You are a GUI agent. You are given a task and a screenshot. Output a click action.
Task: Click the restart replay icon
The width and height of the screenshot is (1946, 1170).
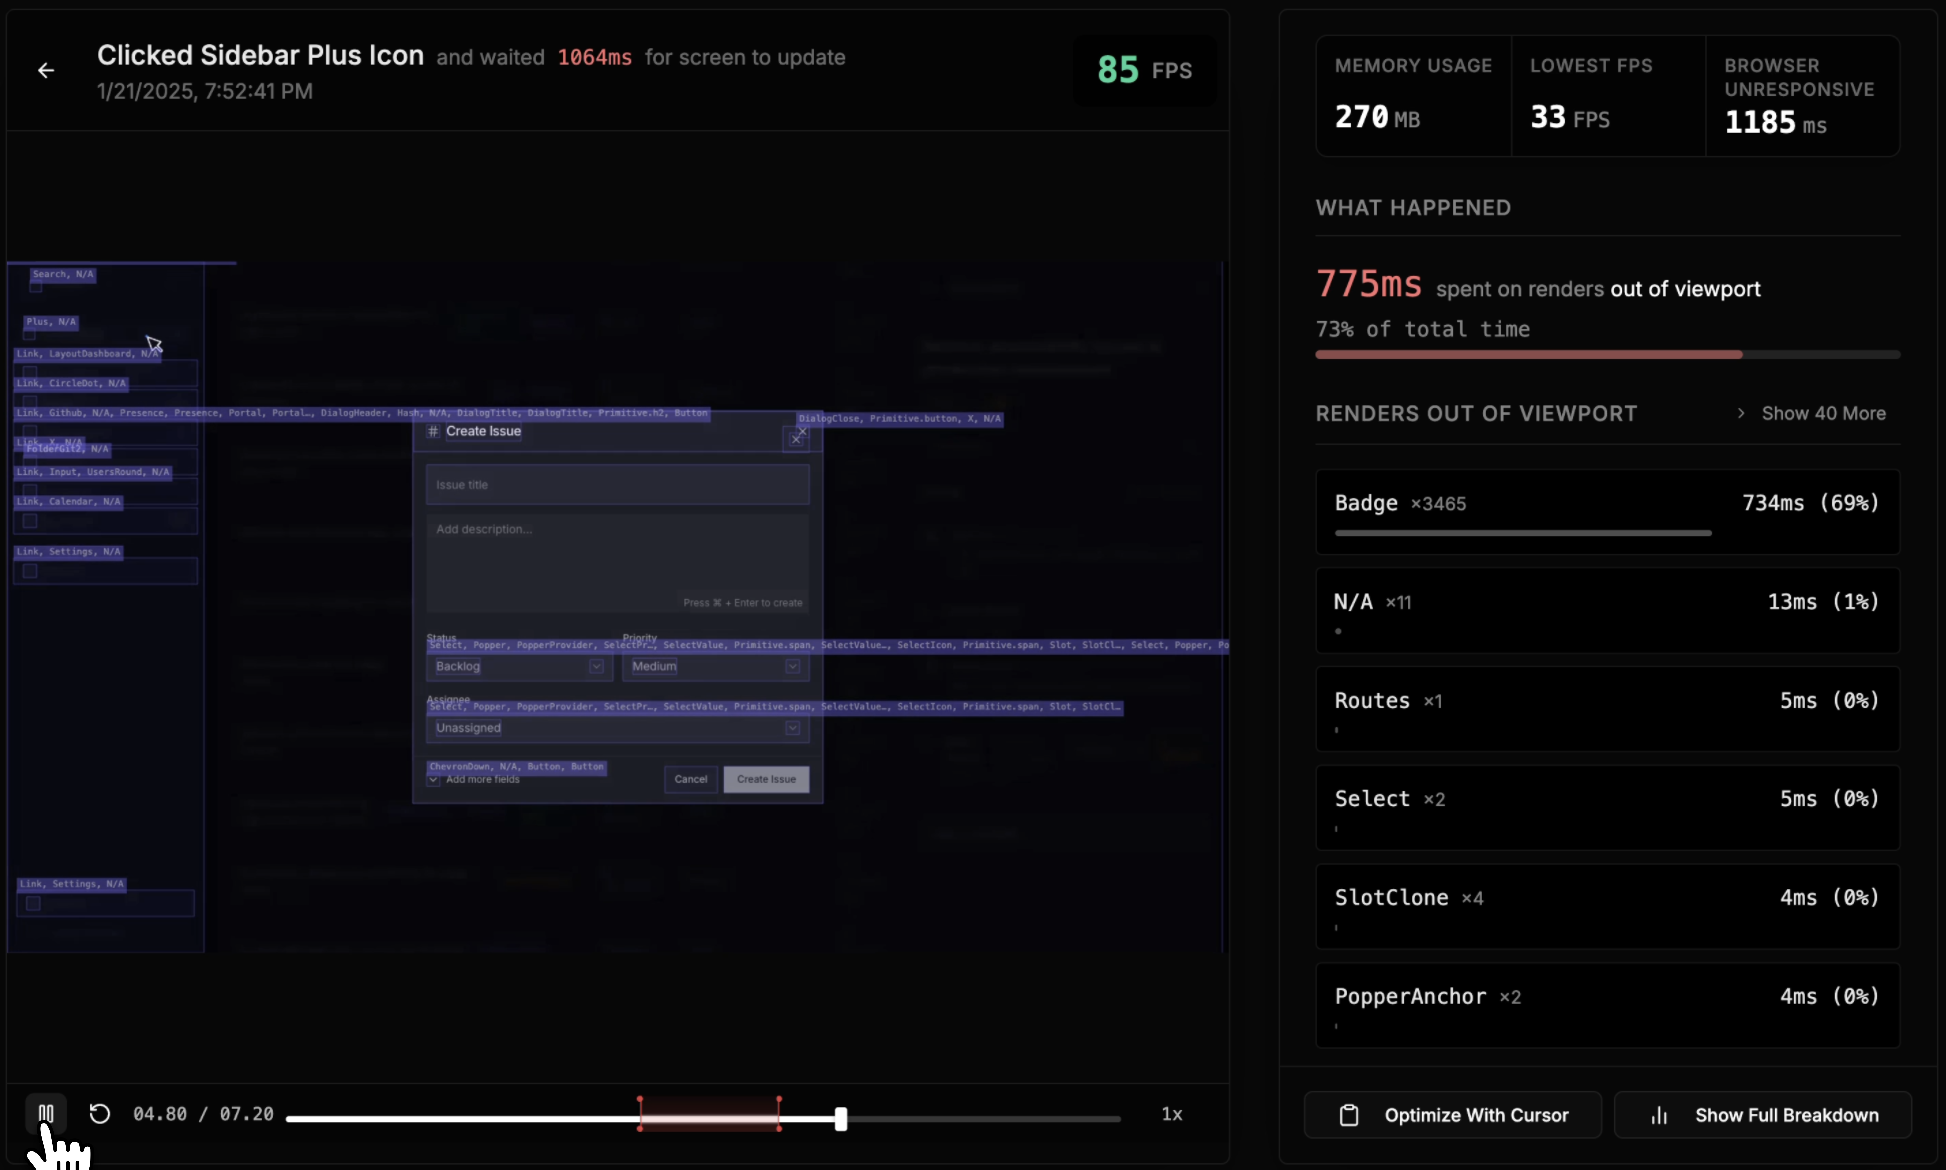pos(100,1113)
